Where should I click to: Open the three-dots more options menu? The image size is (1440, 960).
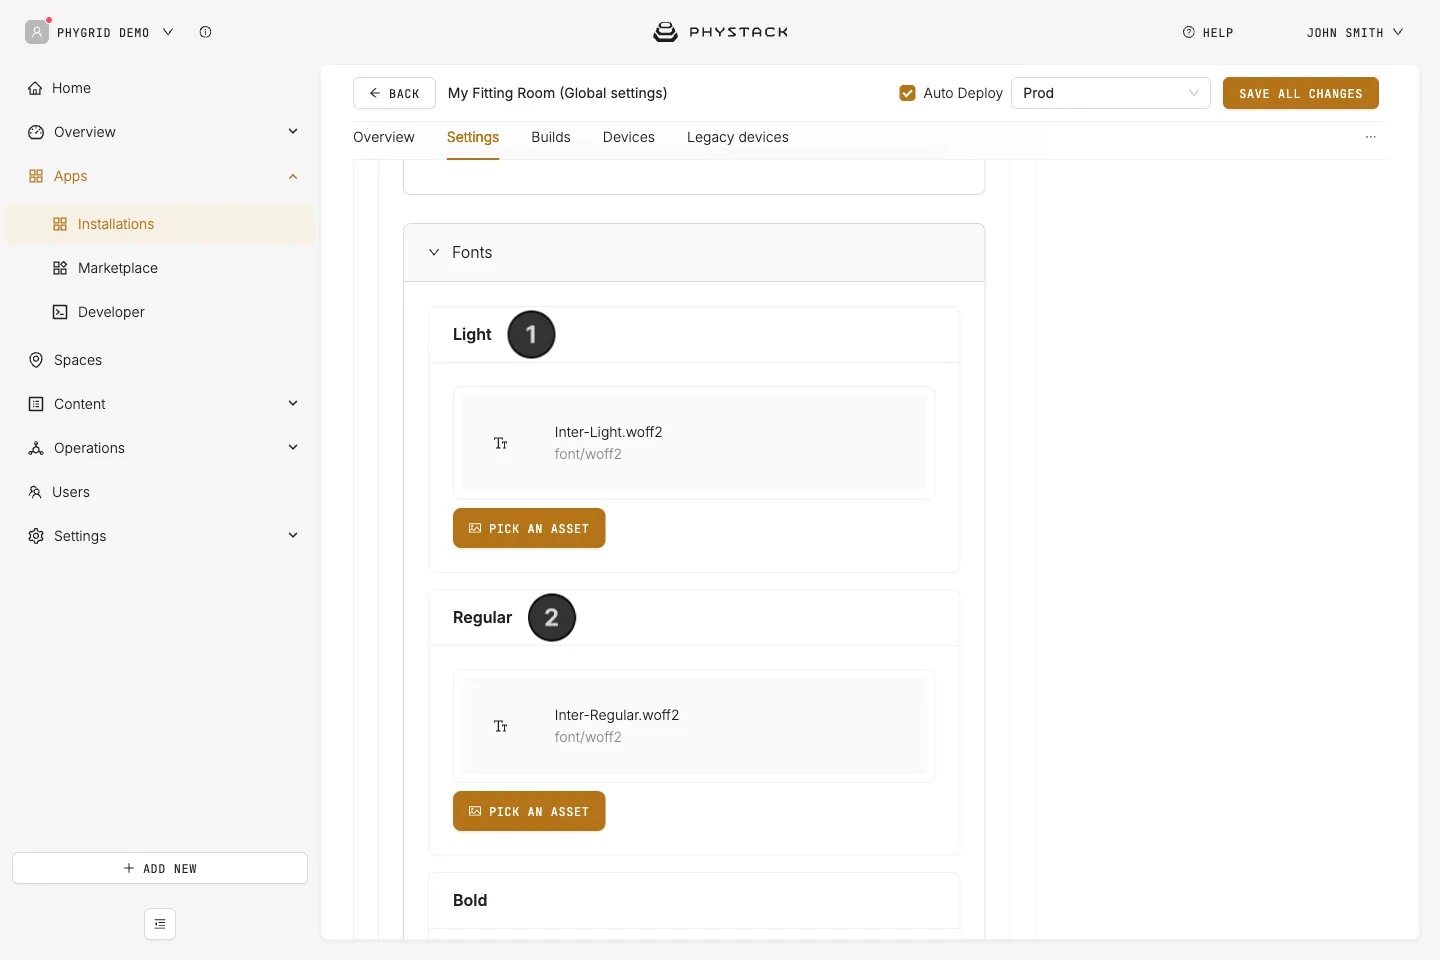[x=1371, y=137]
